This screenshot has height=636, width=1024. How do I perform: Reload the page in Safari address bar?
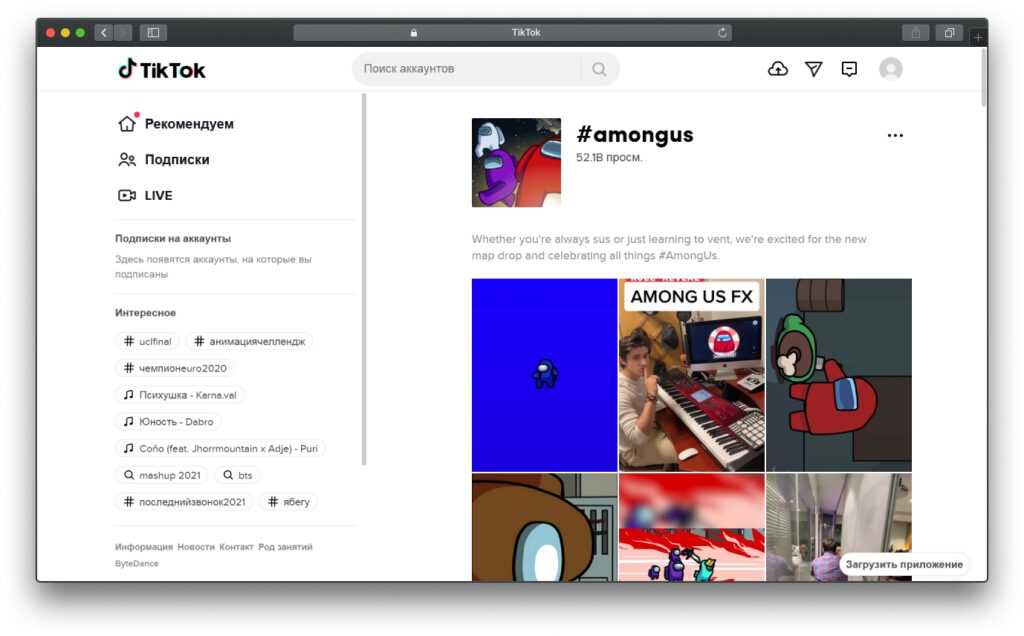pos(722,33)
